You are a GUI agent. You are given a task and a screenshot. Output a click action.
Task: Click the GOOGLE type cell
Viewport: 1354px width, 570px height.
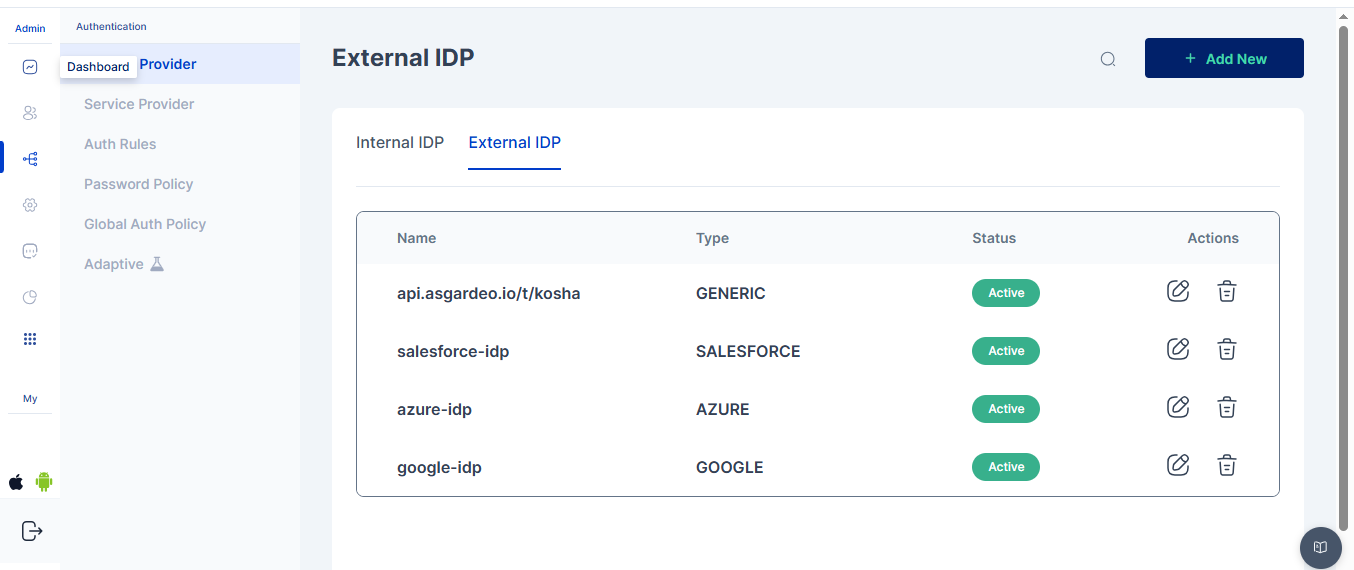coord(730,467)
